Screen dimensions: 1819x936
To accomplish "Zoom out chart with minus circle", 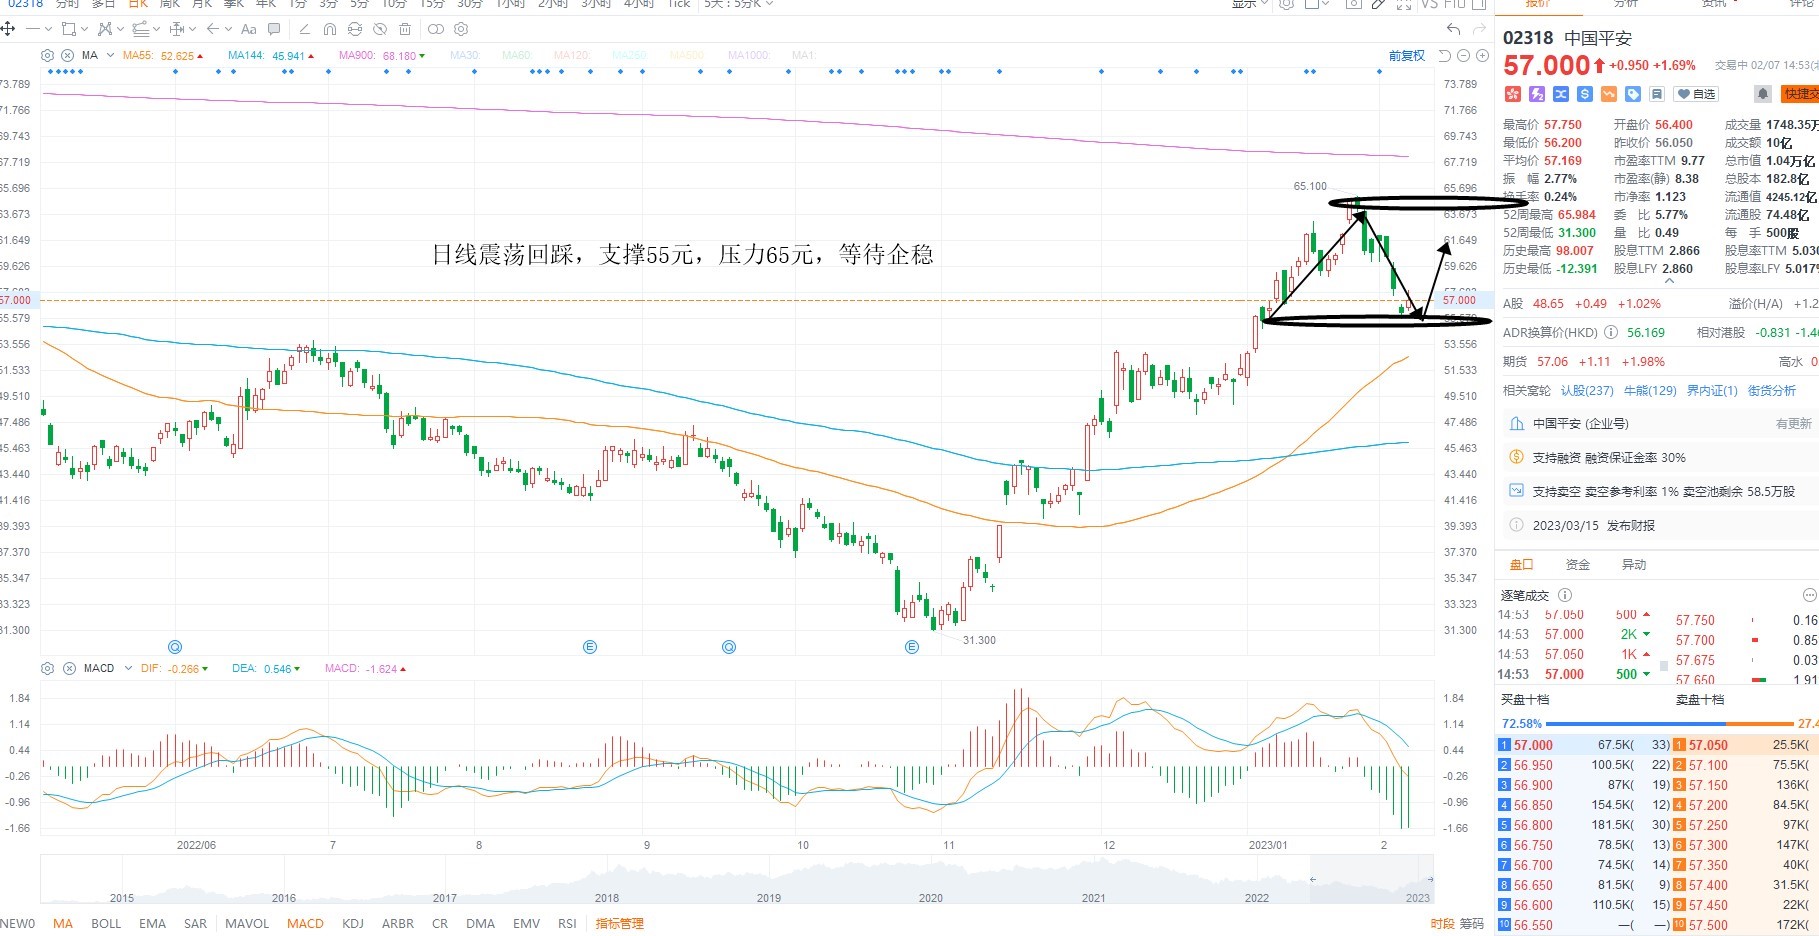I will point(1463,55).
